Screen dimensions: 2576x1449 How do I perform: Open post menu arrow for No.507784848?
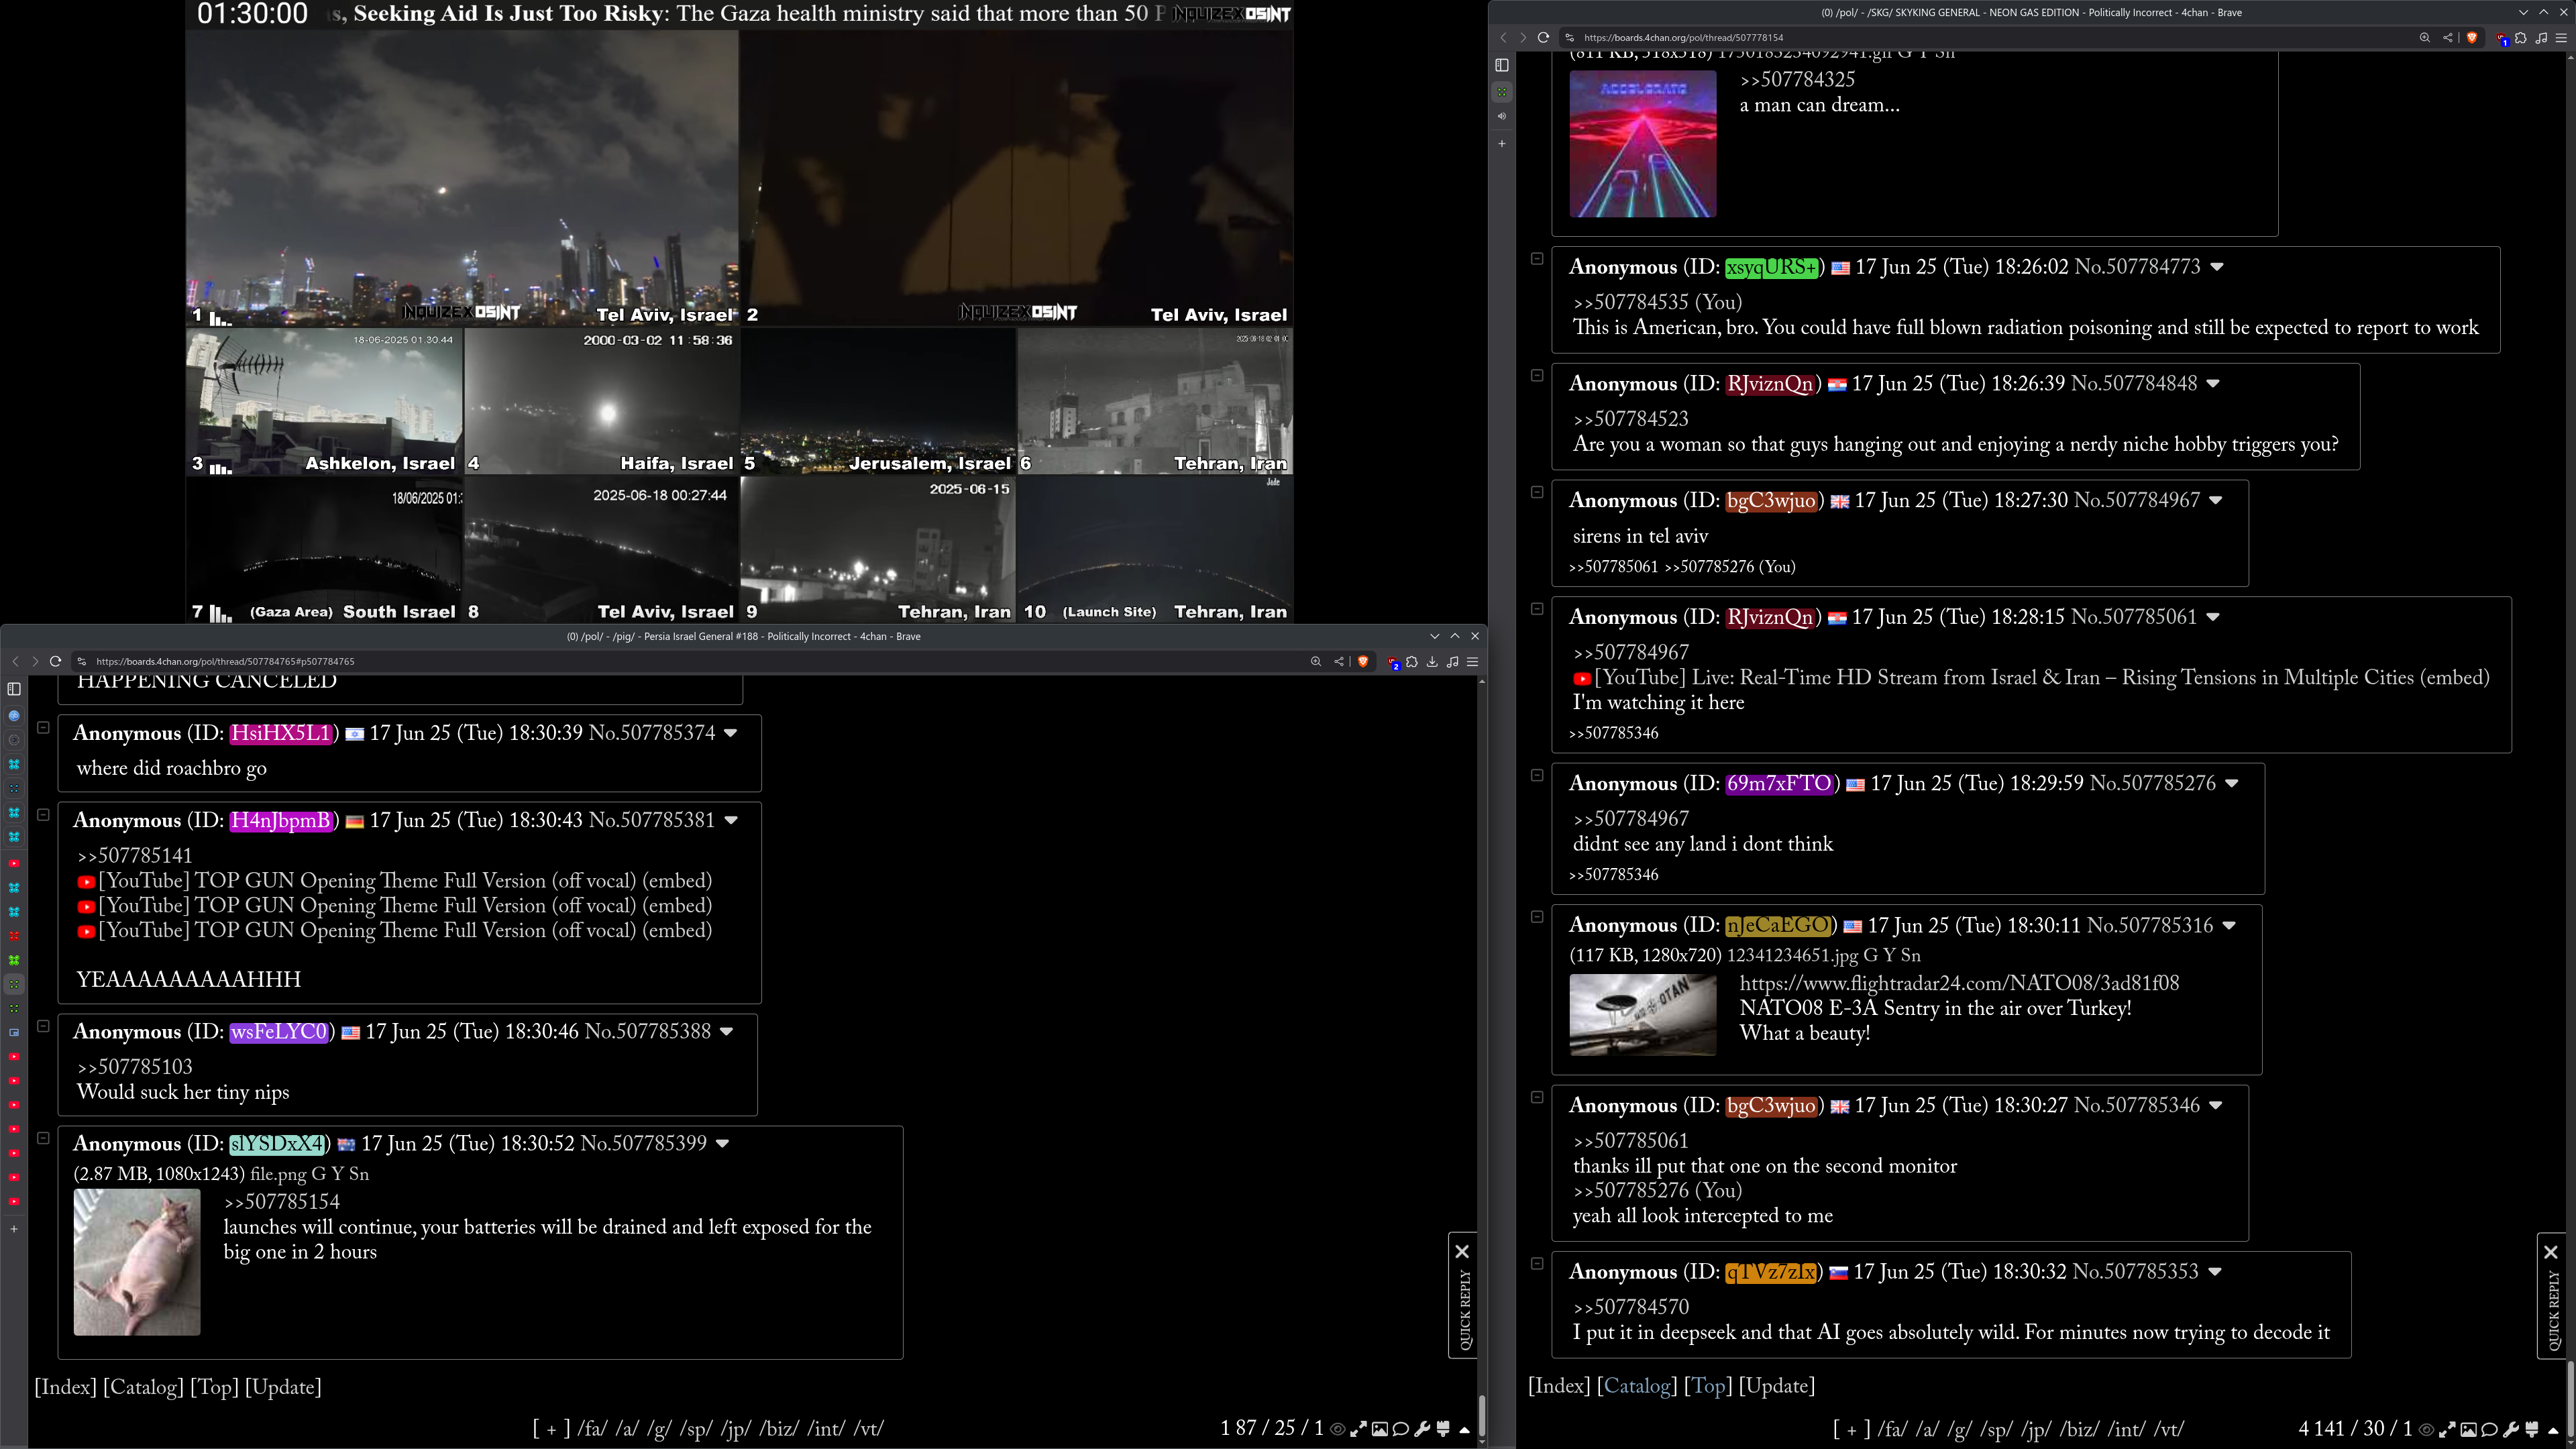coord(2213,384)
